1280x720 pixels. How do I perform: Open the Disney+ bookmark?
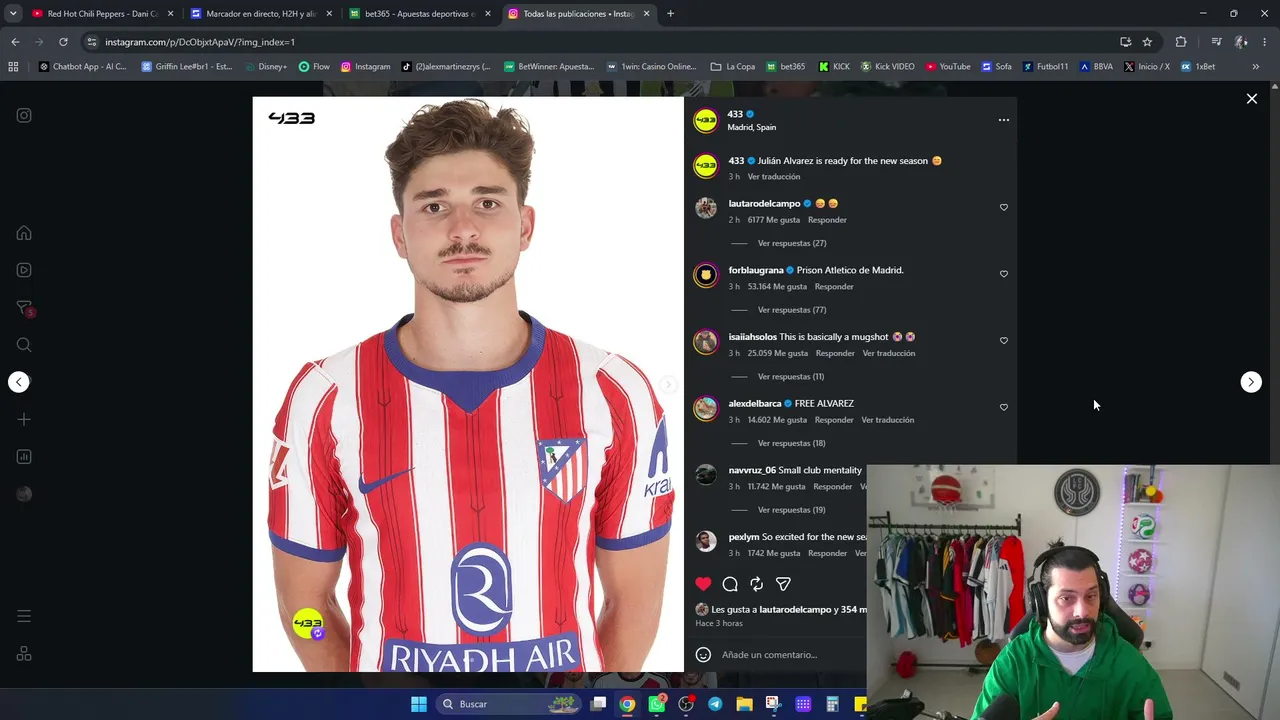coord(264,67)
